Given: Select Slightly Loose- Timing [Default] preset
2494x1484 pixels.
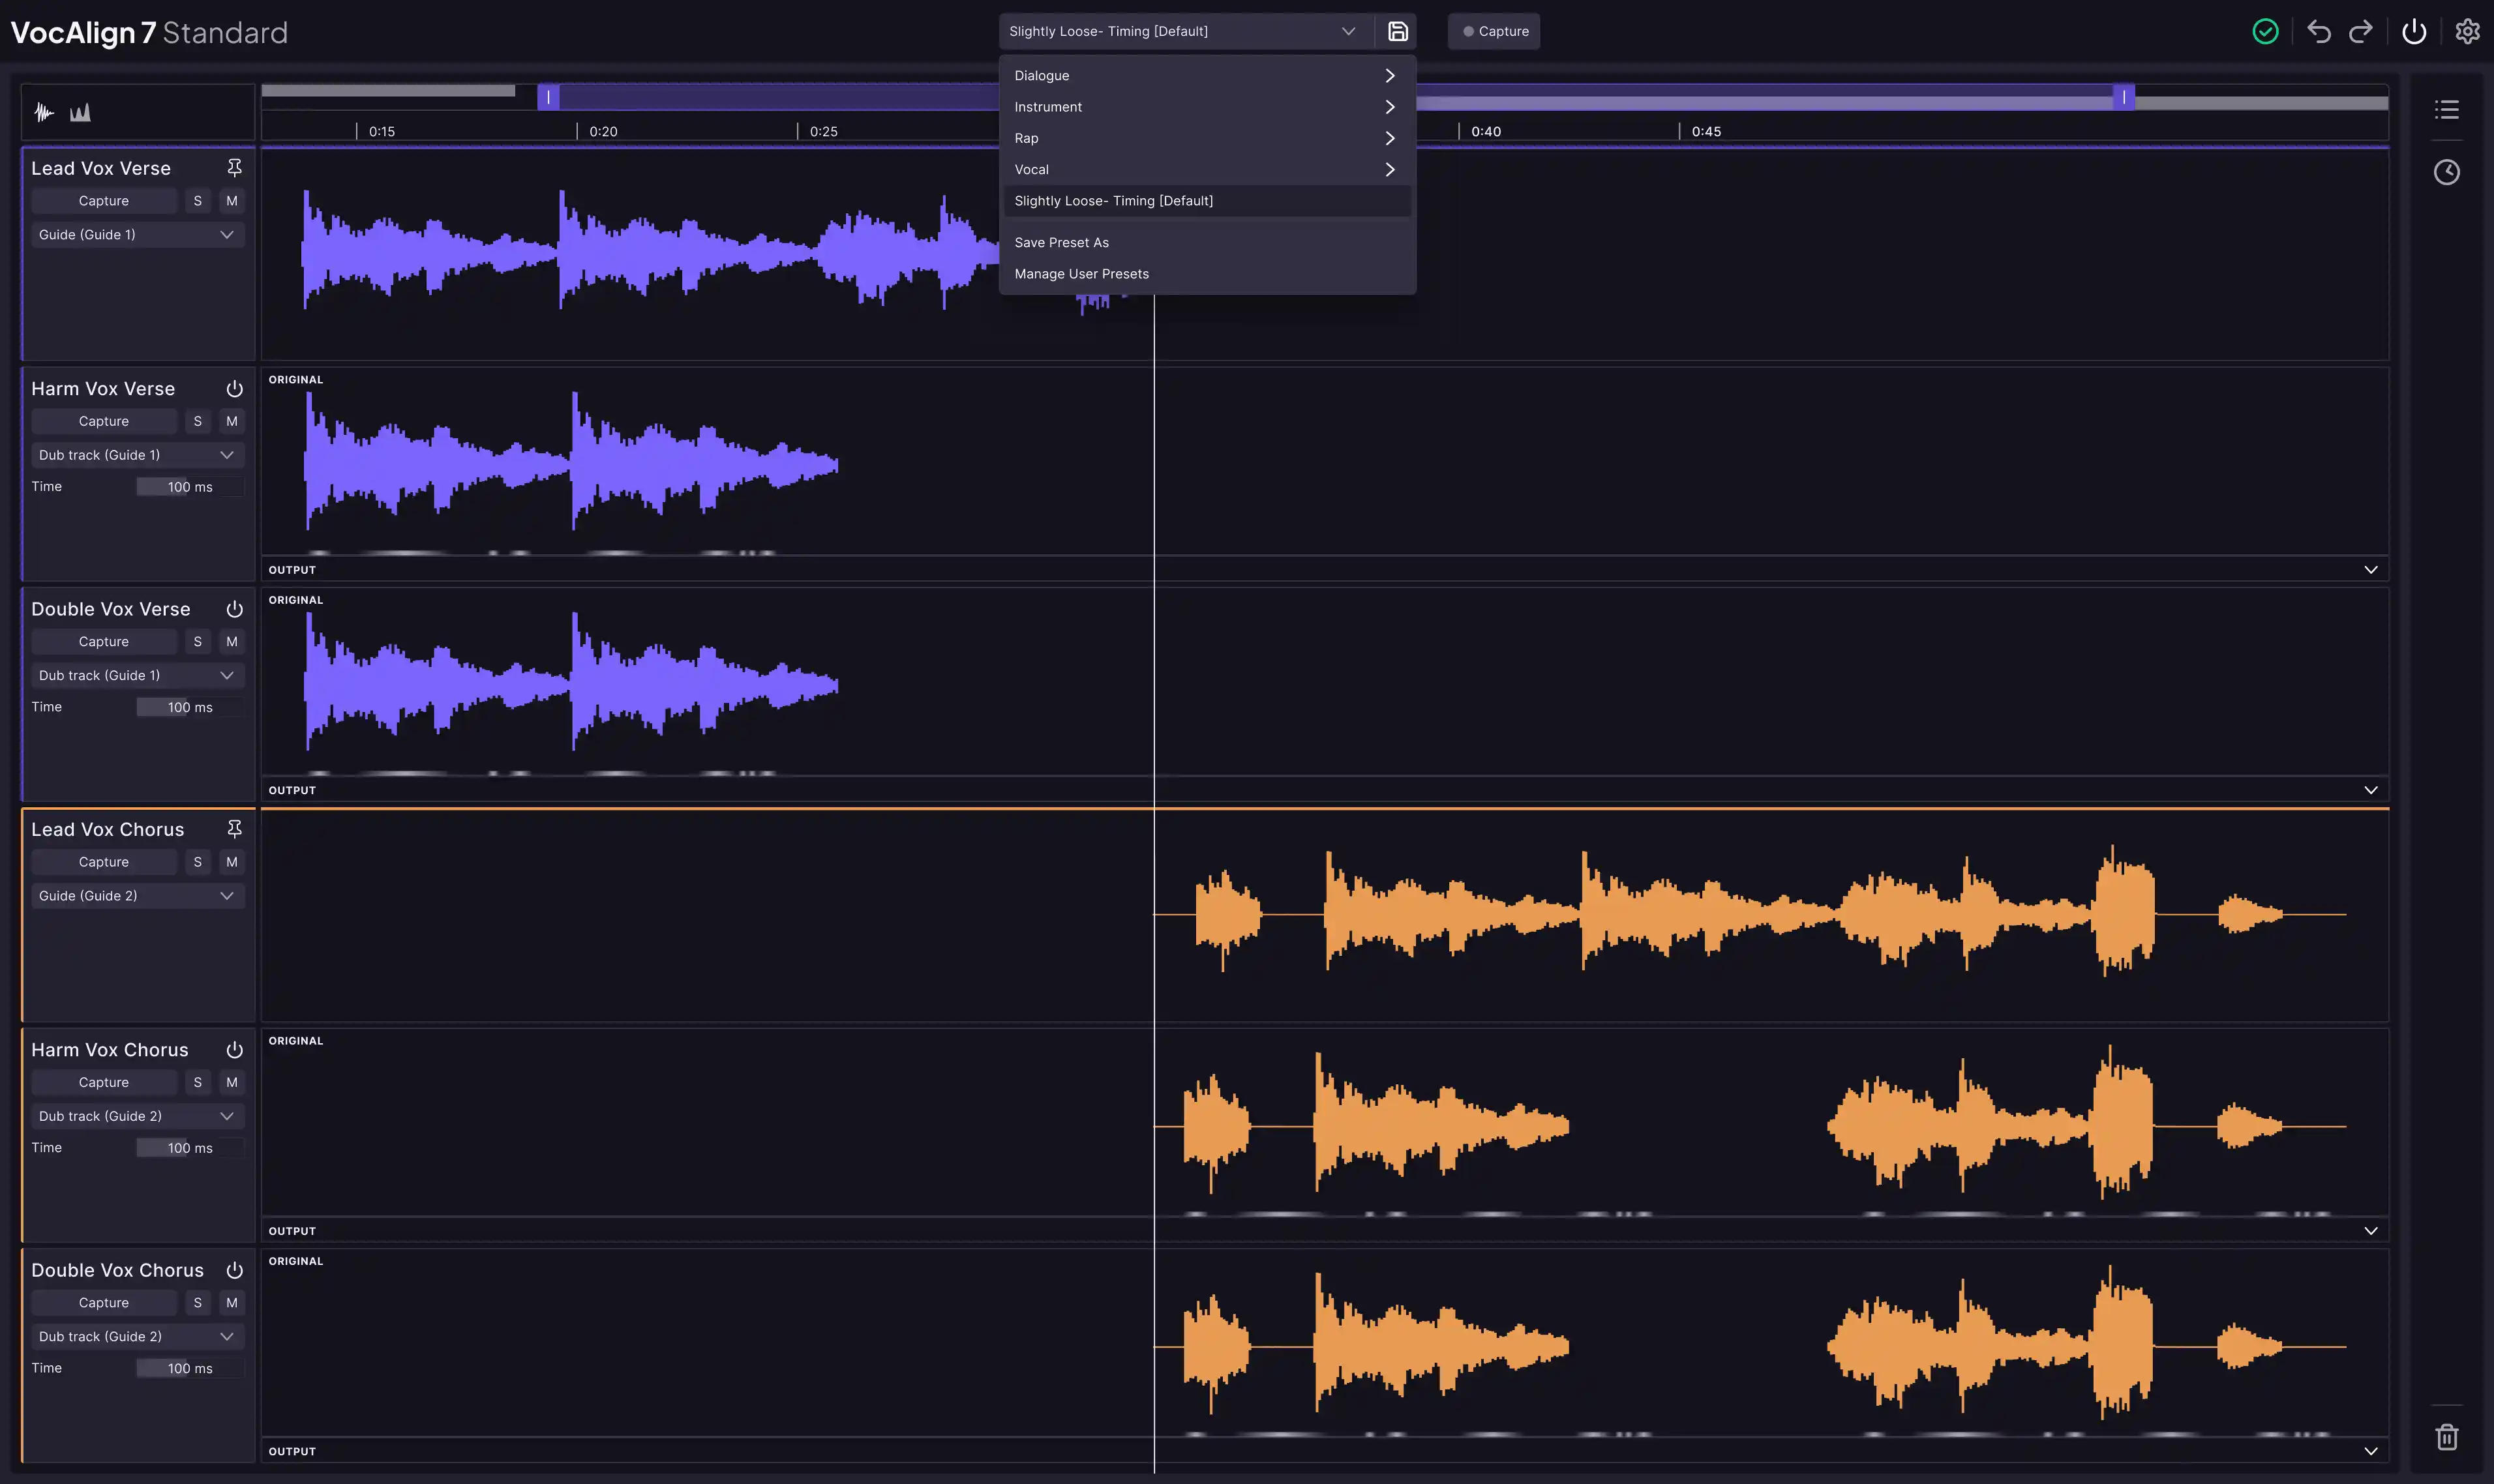Looking at the screenshot, I should coord(1207,201).
